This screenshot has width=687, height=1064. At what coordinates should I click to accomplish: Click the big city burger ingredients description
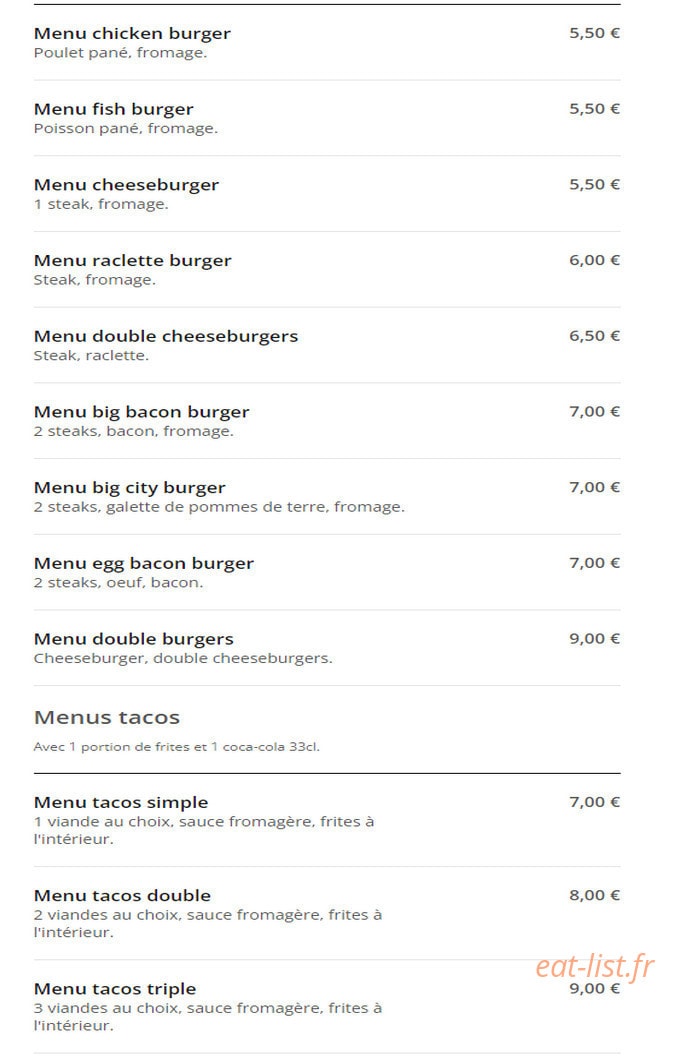point(219,507)
